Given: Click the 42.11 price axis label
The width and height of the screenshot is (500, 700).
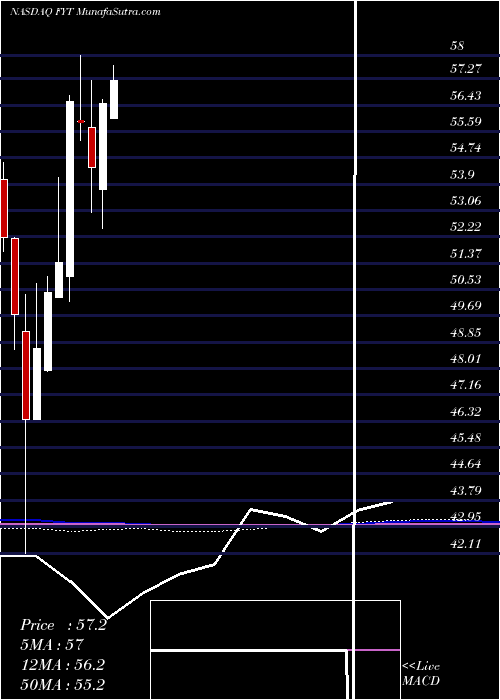Looking at the screenshot, I should pos(466,543).
